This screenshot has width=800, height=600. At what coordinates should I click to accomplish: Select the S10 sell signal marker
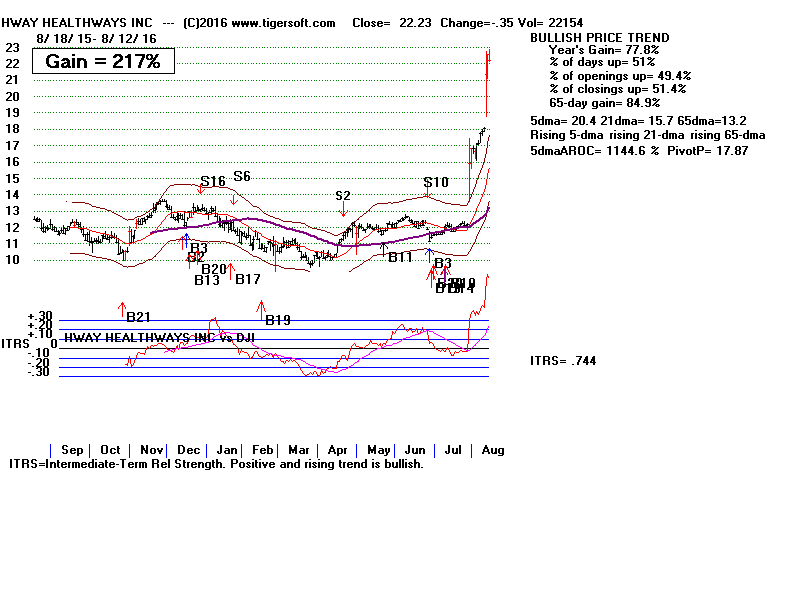[435, 182]
